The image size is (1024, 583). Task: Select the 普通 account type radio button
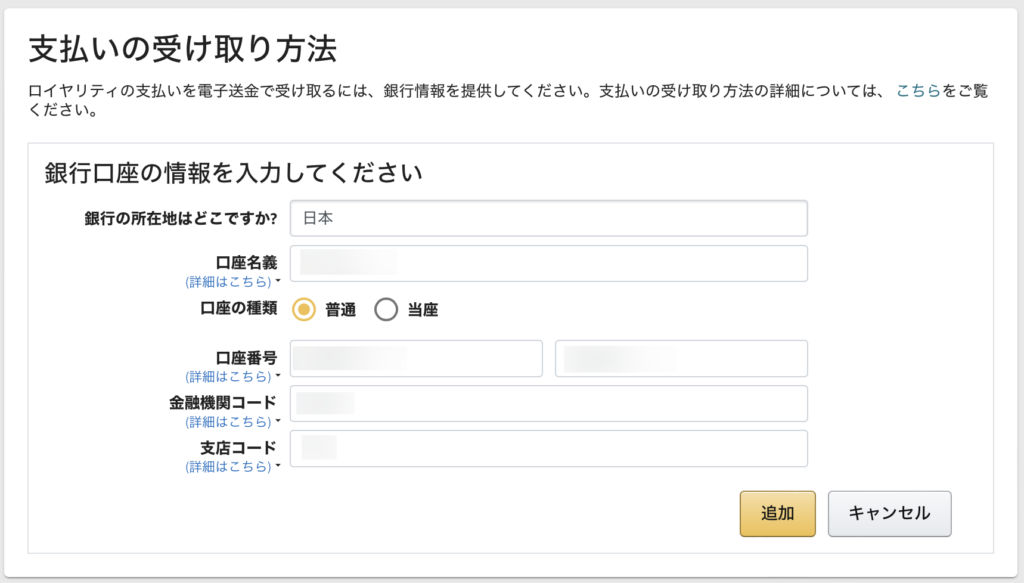click(x=304, y=310)
